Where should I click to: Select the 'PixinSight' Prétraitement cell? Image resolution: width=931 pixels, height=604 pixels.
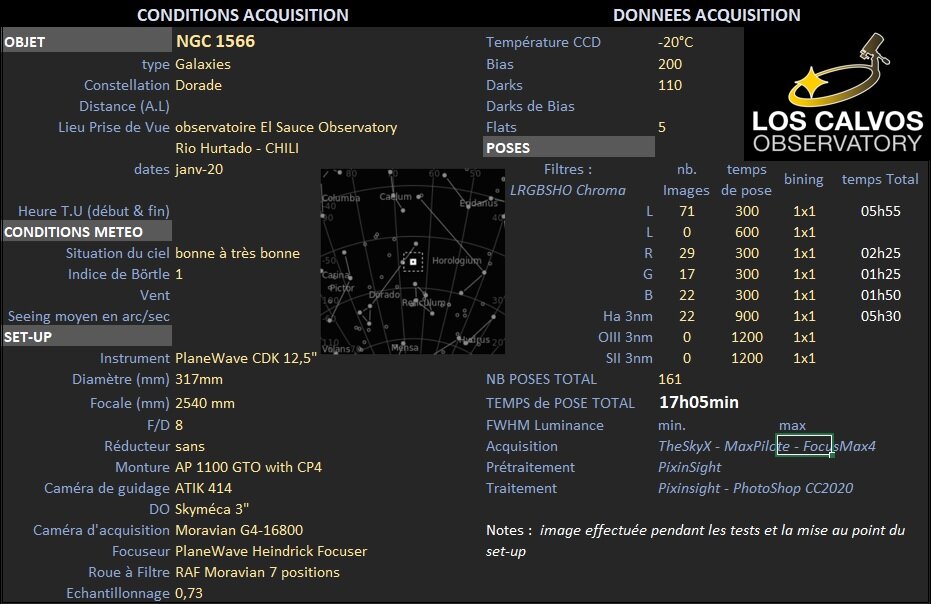689,467
